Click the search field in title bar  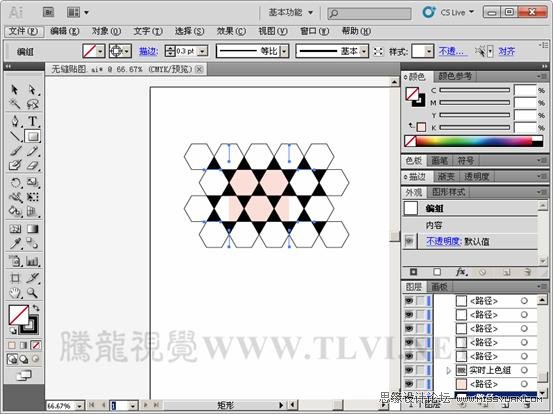[369, 13]
